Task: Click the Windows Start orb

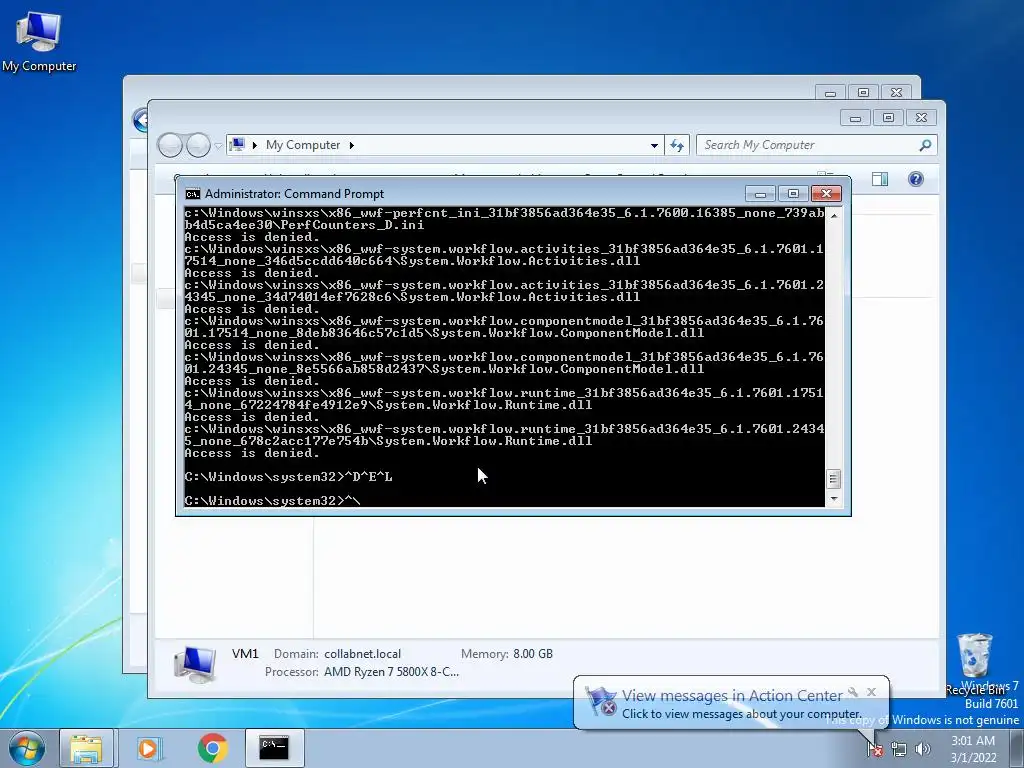Action: point(26,748)
